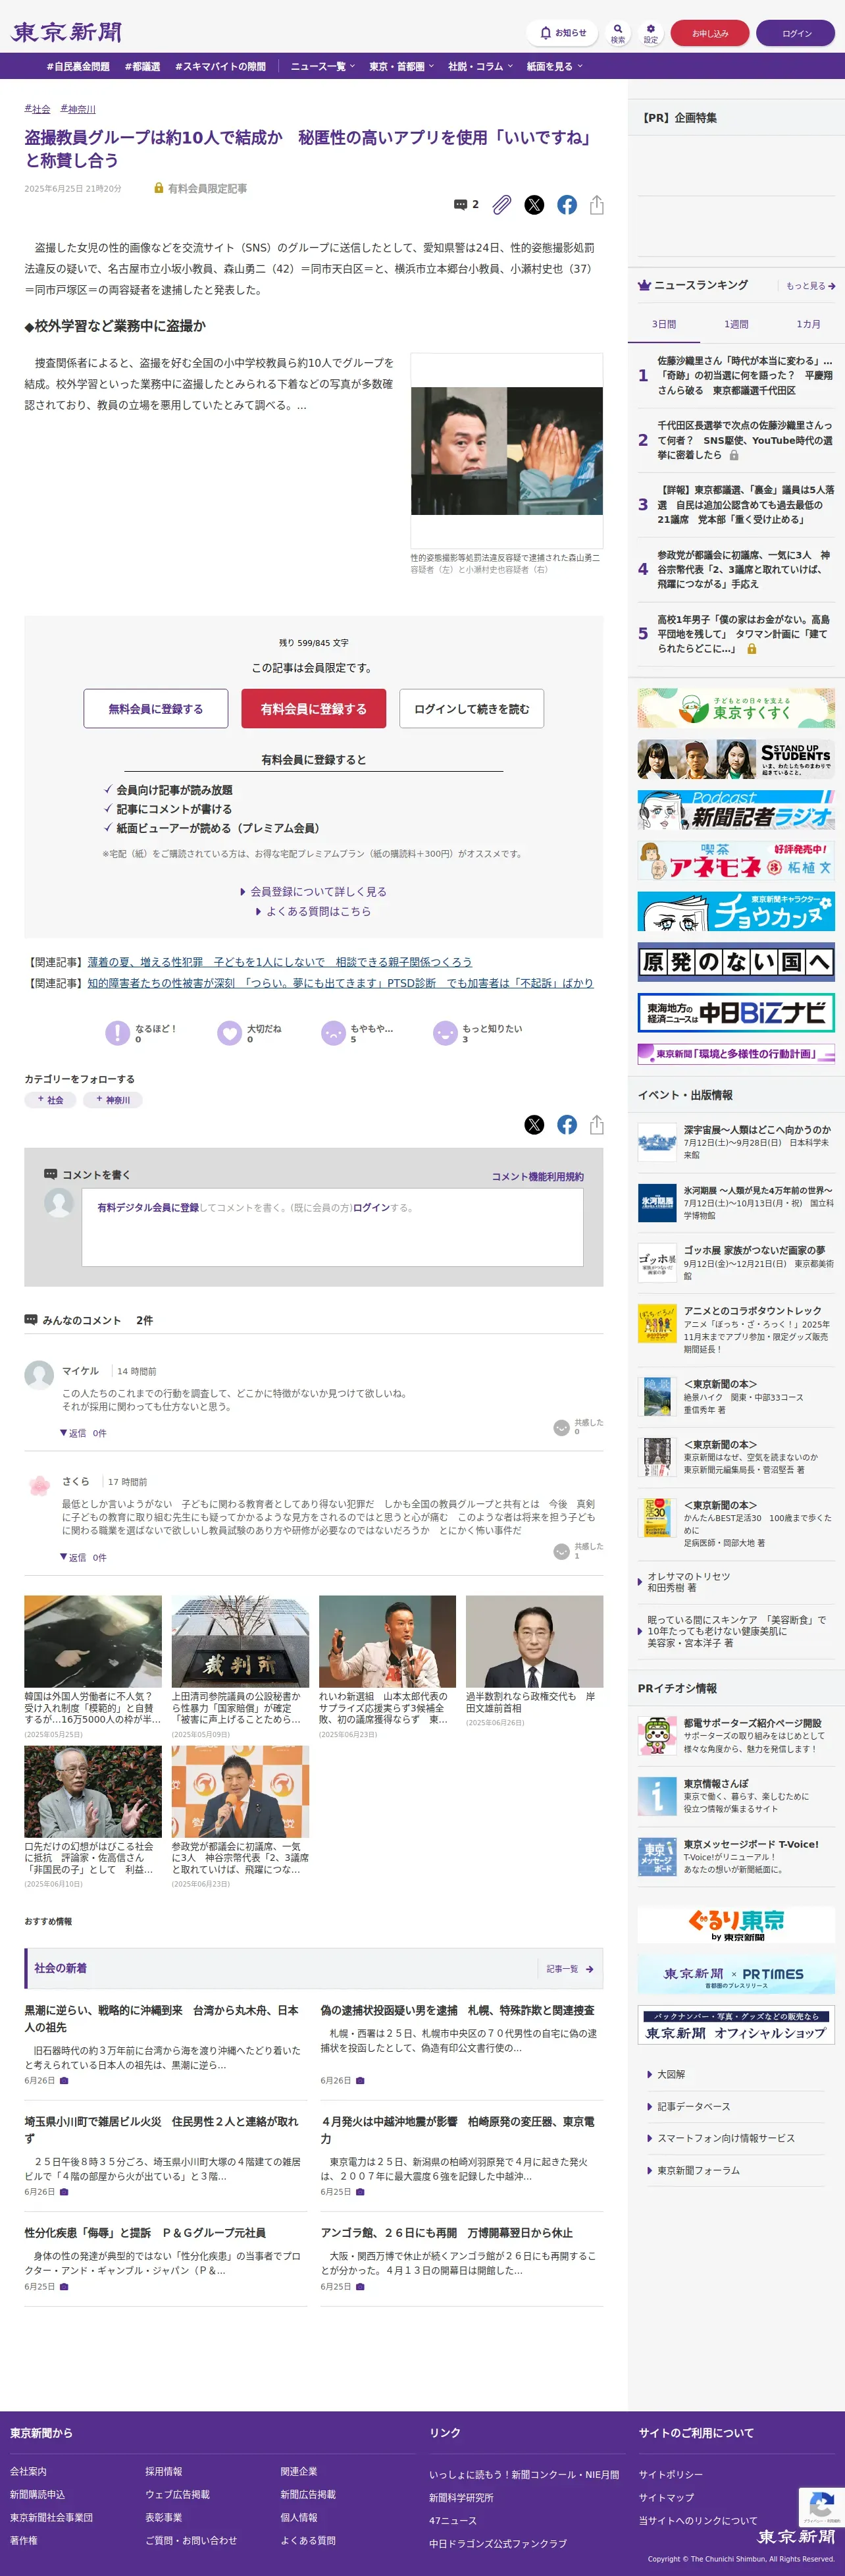The width and height of the screenshot is (845, 2576).
Task: Follow the 神奈川 category tag
Action: pyautogui.click(x=113, y=1100)
